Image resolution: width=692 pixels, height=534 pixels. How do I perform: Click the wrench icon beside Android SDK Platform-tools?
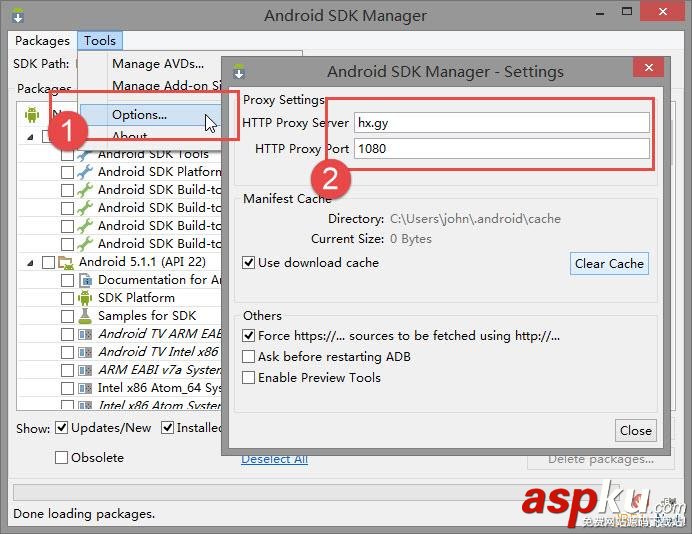[85, 172]
